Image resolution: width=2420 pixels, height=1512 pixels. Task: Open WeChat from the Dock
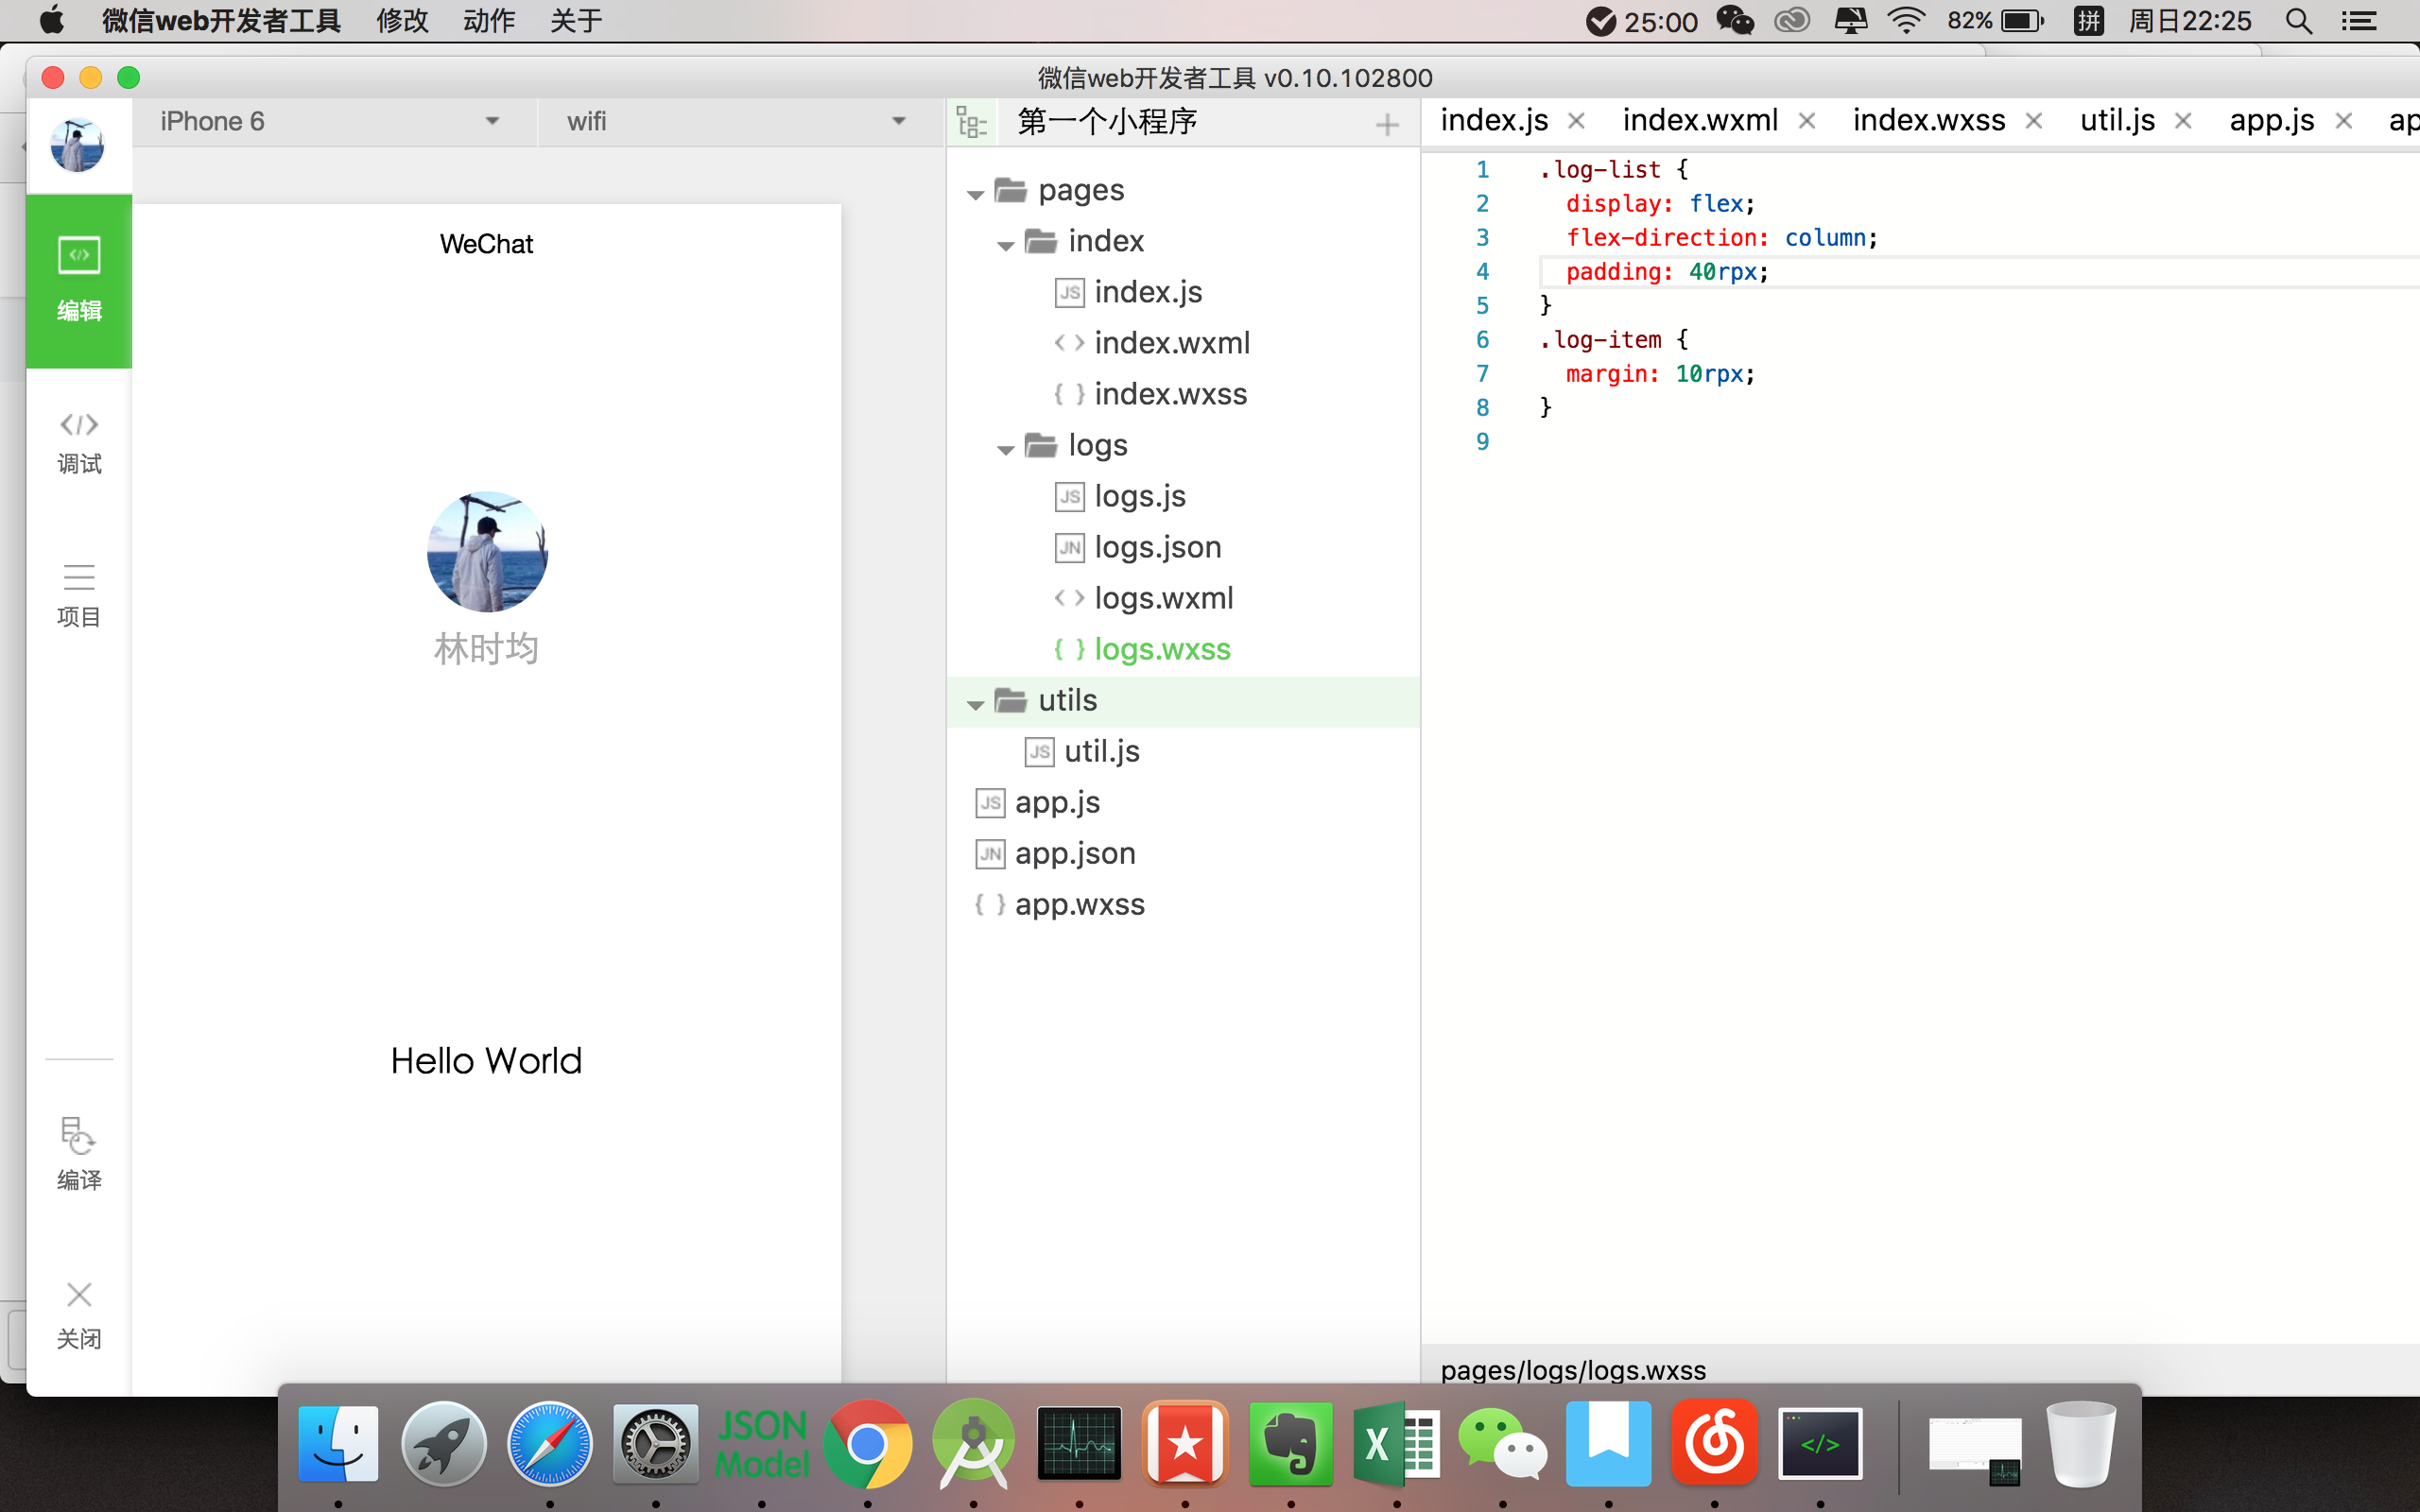click(x=1502, y=1444)
